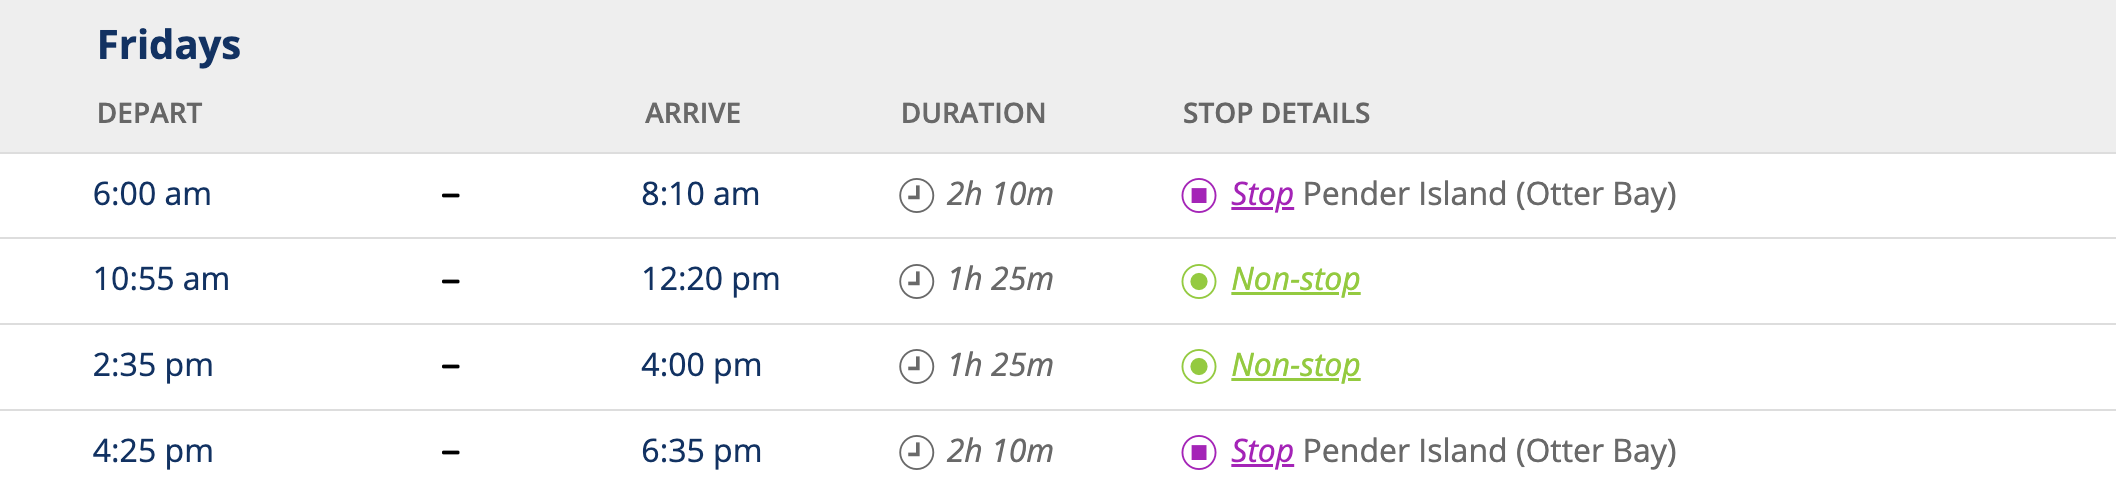Click the clock icon for the 2:35 pm departure

coord(916,367)
